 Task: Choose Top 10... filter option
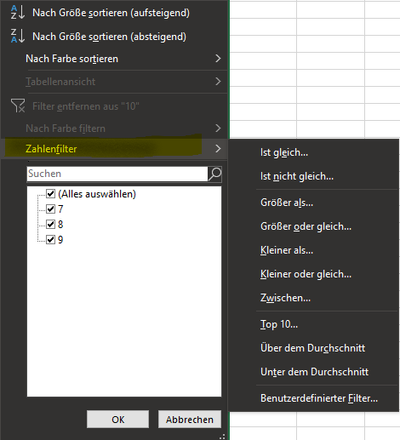coord(279,324)
